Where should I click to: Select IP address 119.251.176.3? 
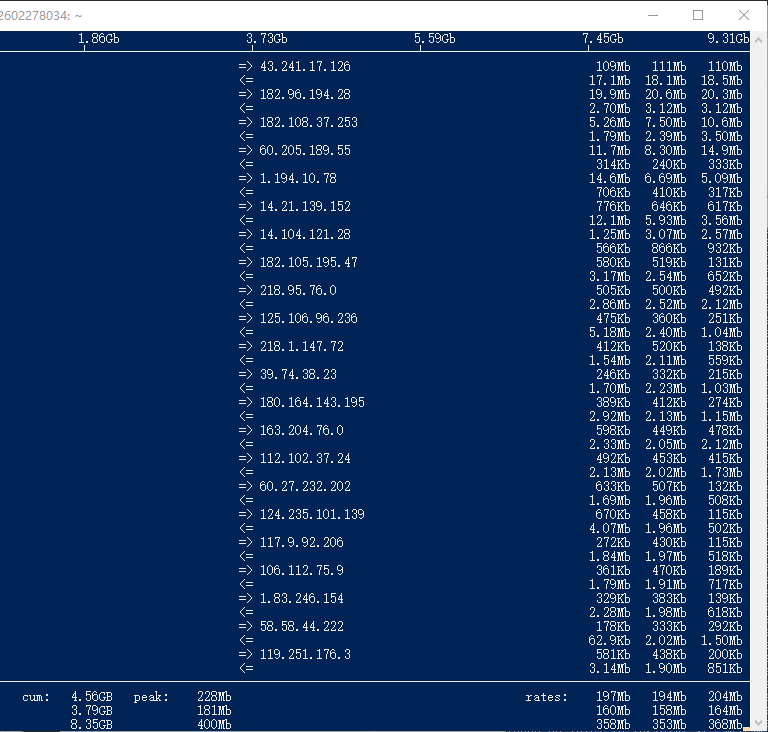point(305,654)
